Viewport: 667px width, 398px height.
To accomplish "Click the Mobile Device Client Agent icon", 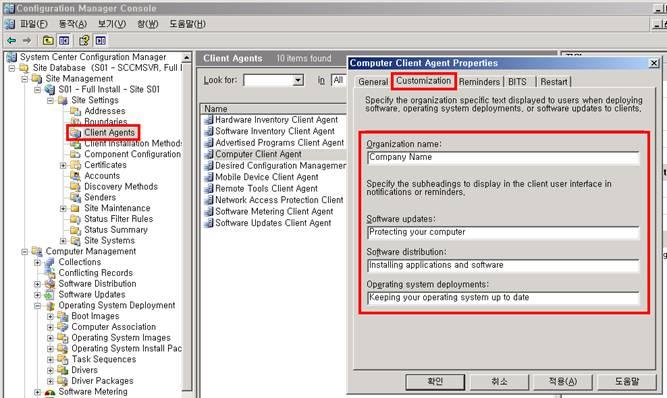I will (x=209, y=177).
